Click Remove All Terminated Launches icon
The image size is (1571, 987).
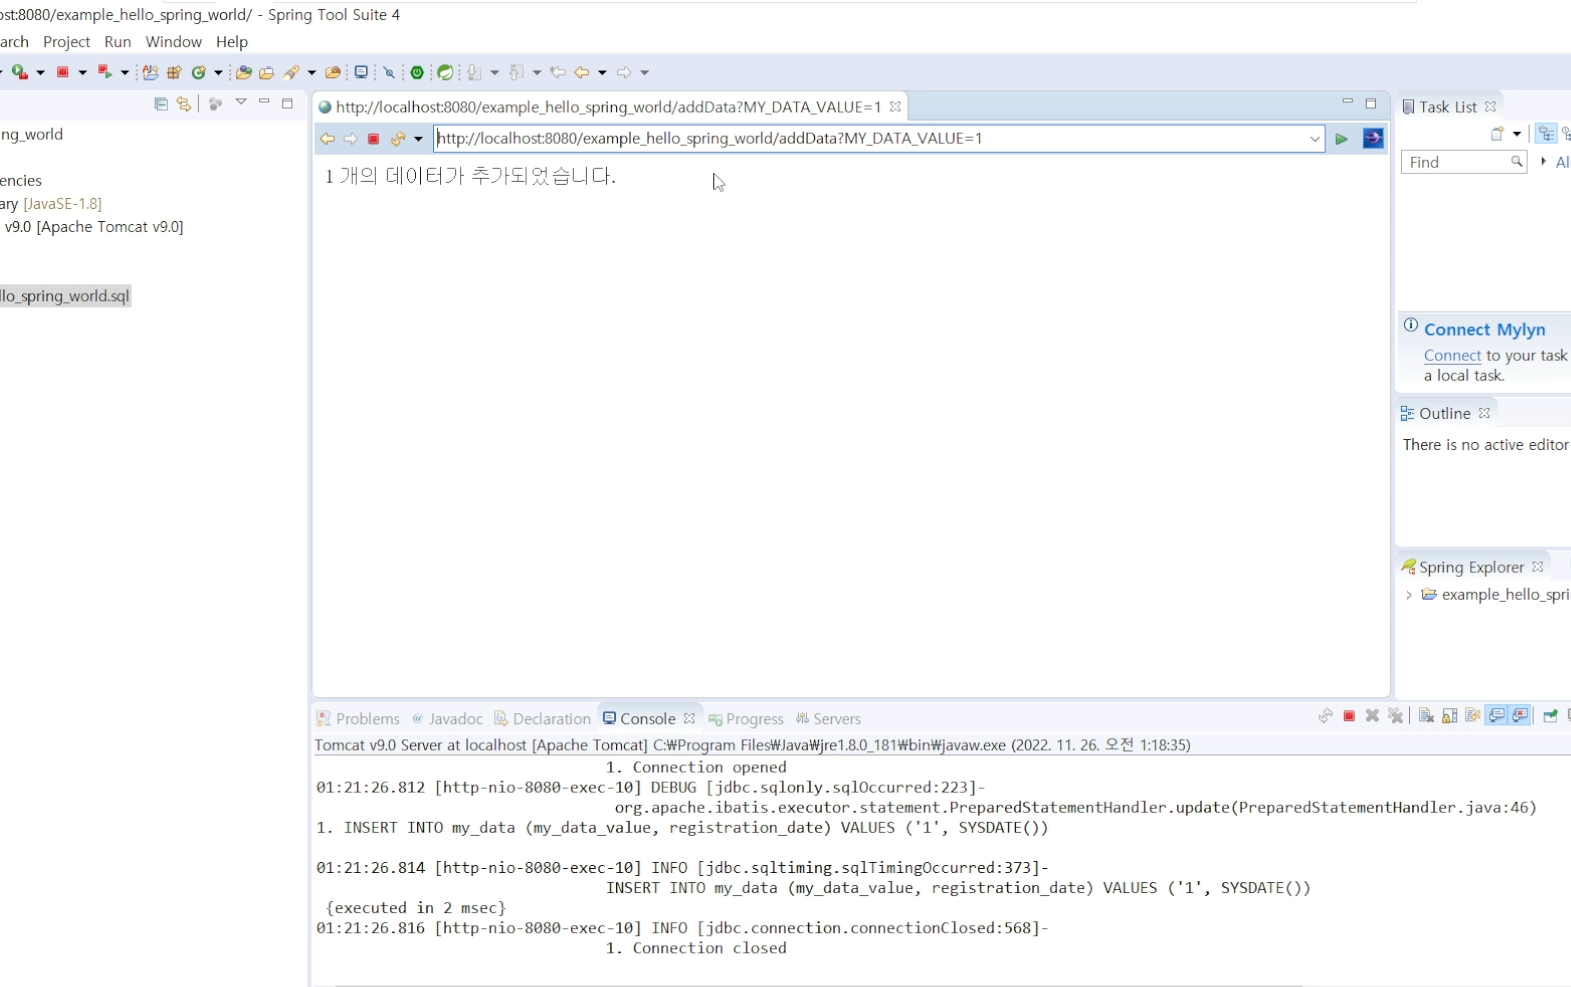[x=1396, y=716]
